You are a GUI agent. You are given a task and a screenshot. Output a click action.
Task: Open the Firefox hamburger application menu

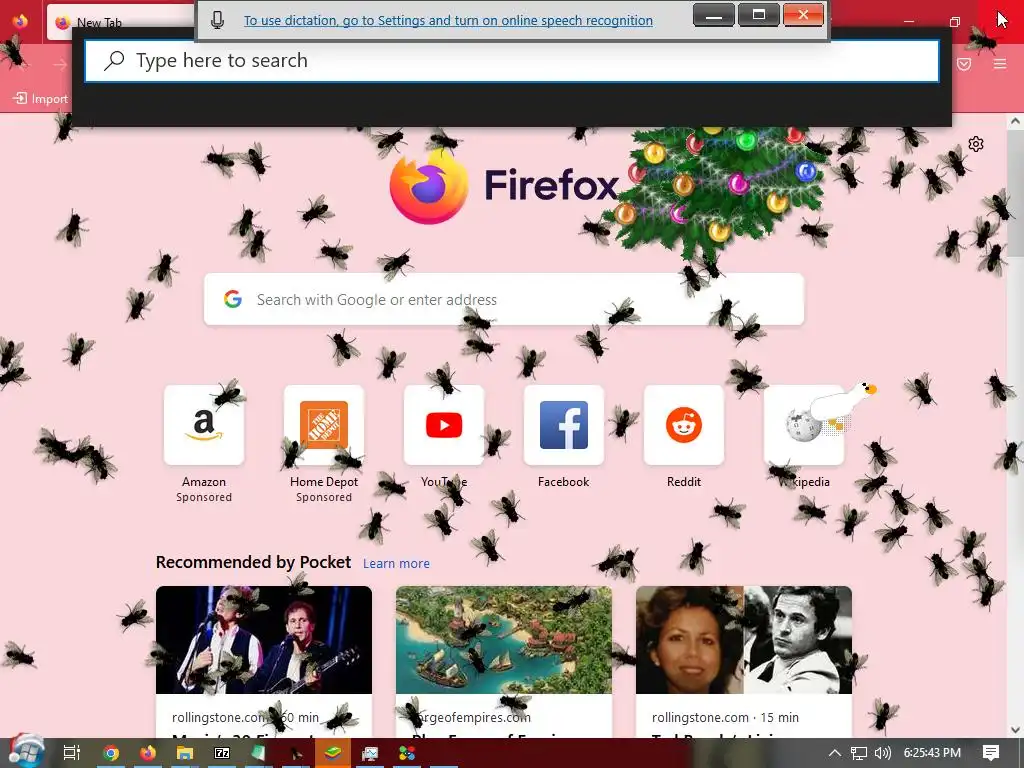1000,64
